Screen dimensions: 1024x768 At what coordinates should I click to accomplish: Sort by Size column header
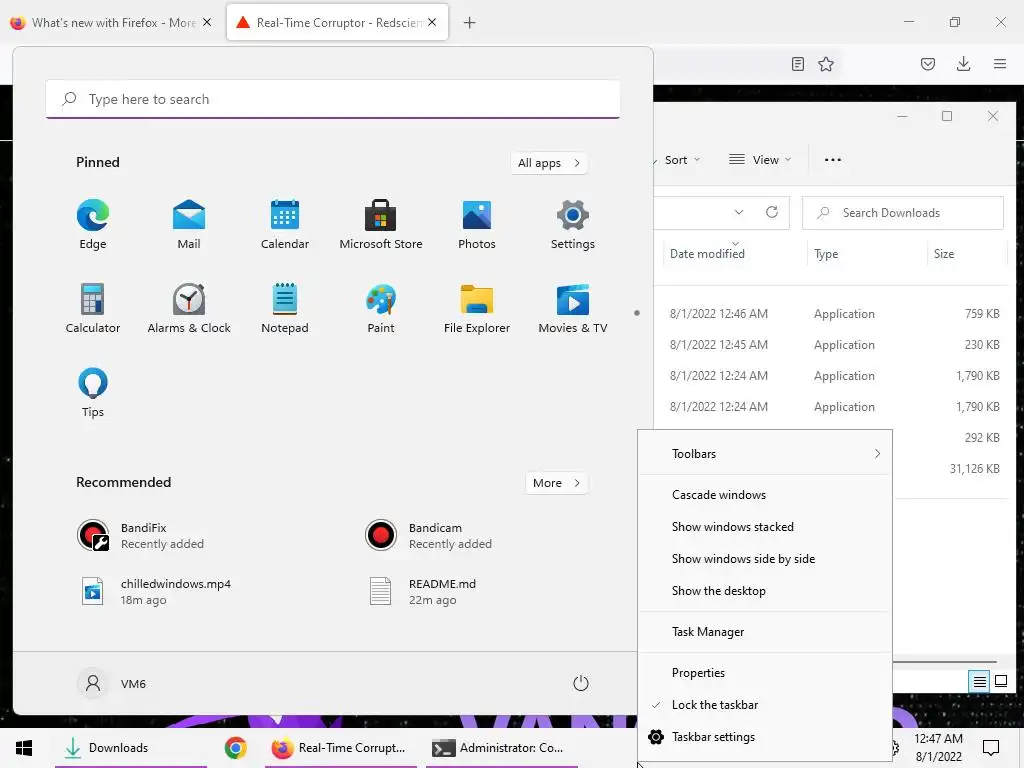pyautogui.click(x=967, y=254)
